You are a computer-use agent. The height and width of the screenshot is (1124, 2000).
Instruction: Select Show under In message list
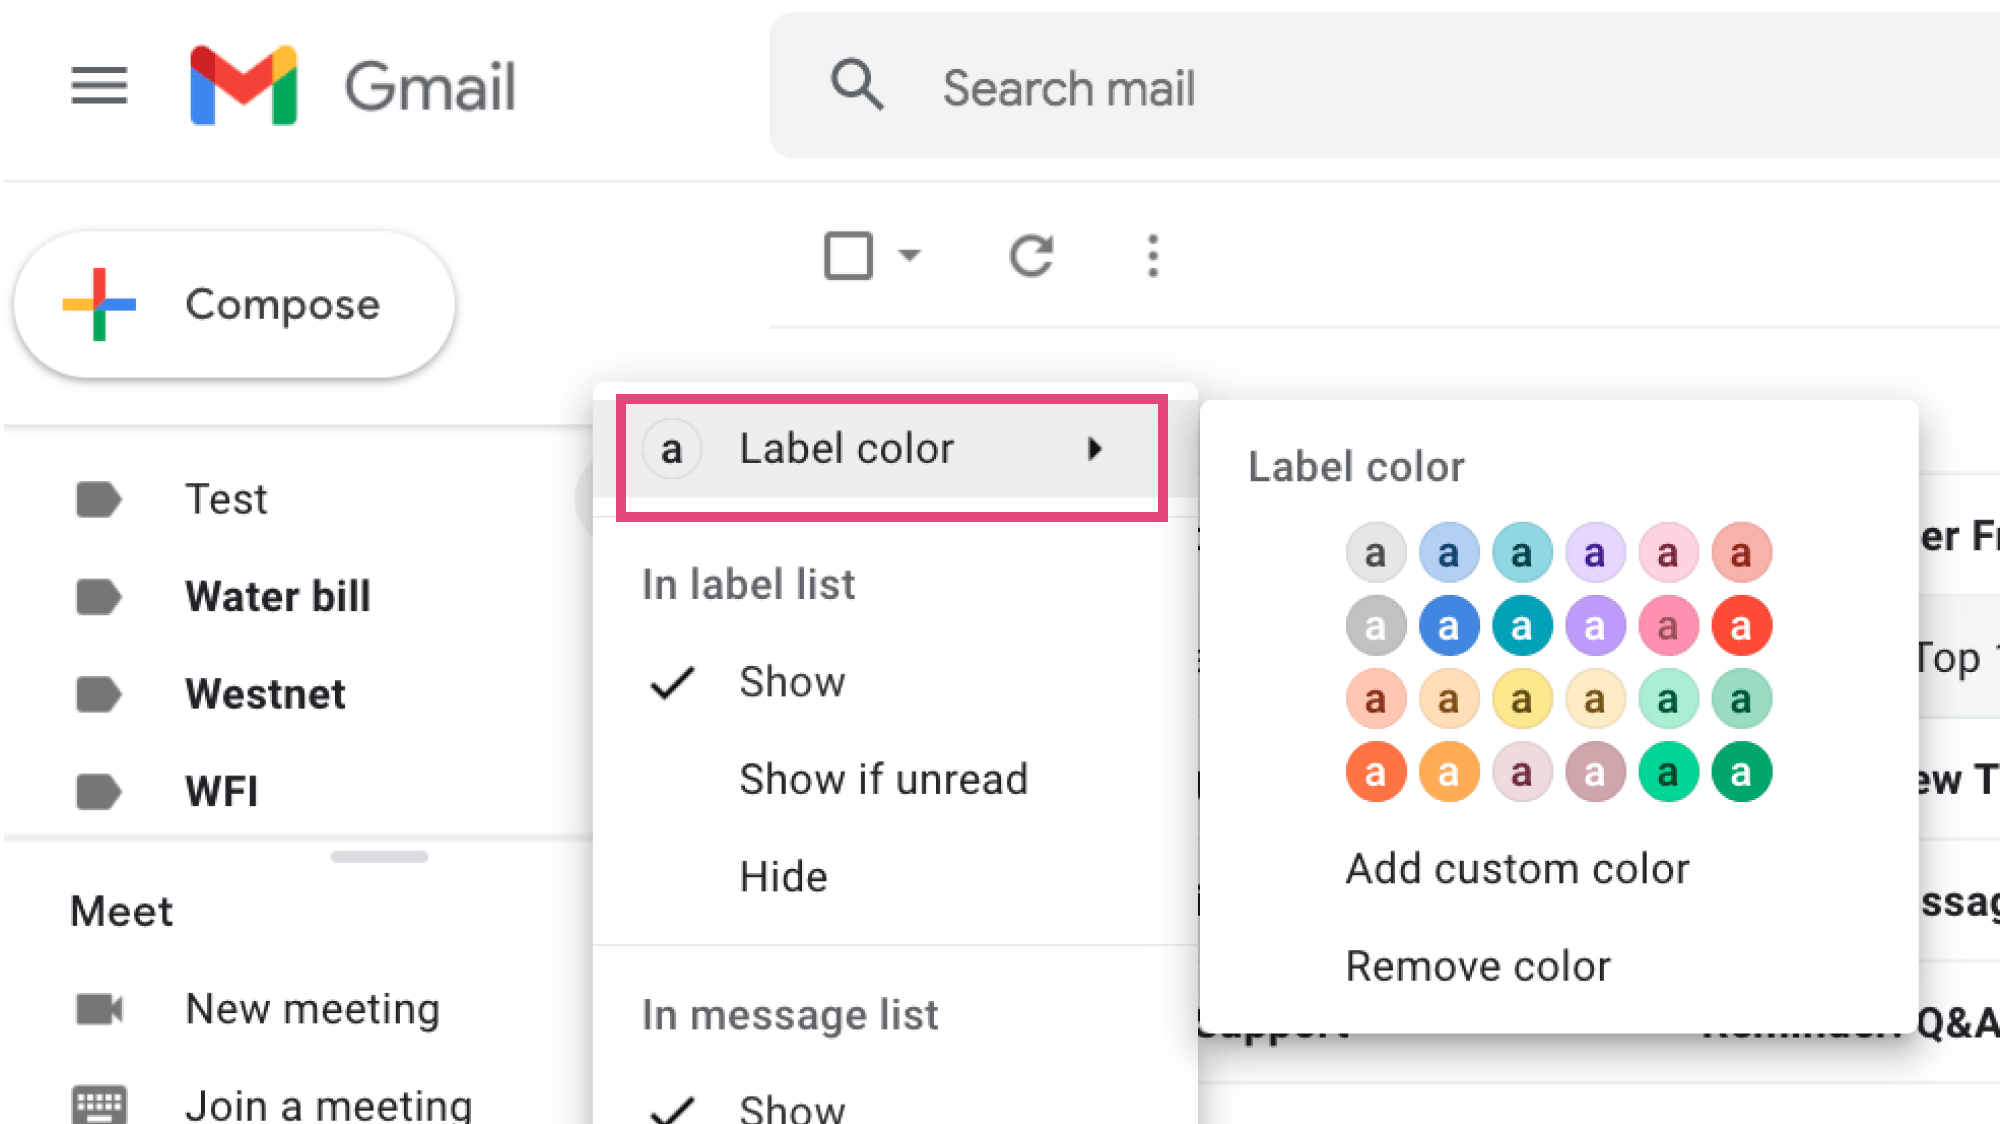[791, 1107]
